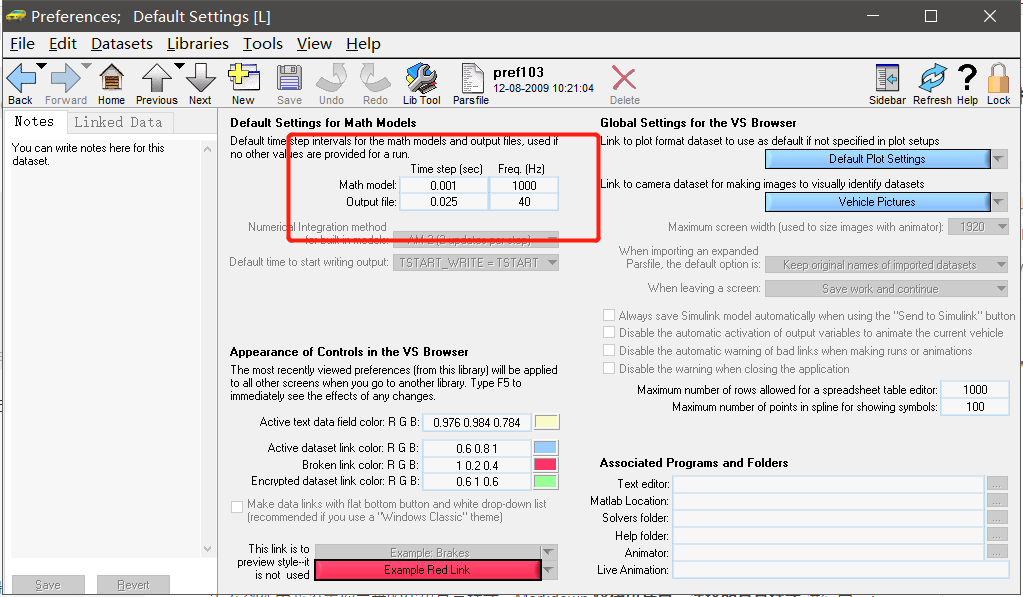Click active text field color swatch

point(546,422)
